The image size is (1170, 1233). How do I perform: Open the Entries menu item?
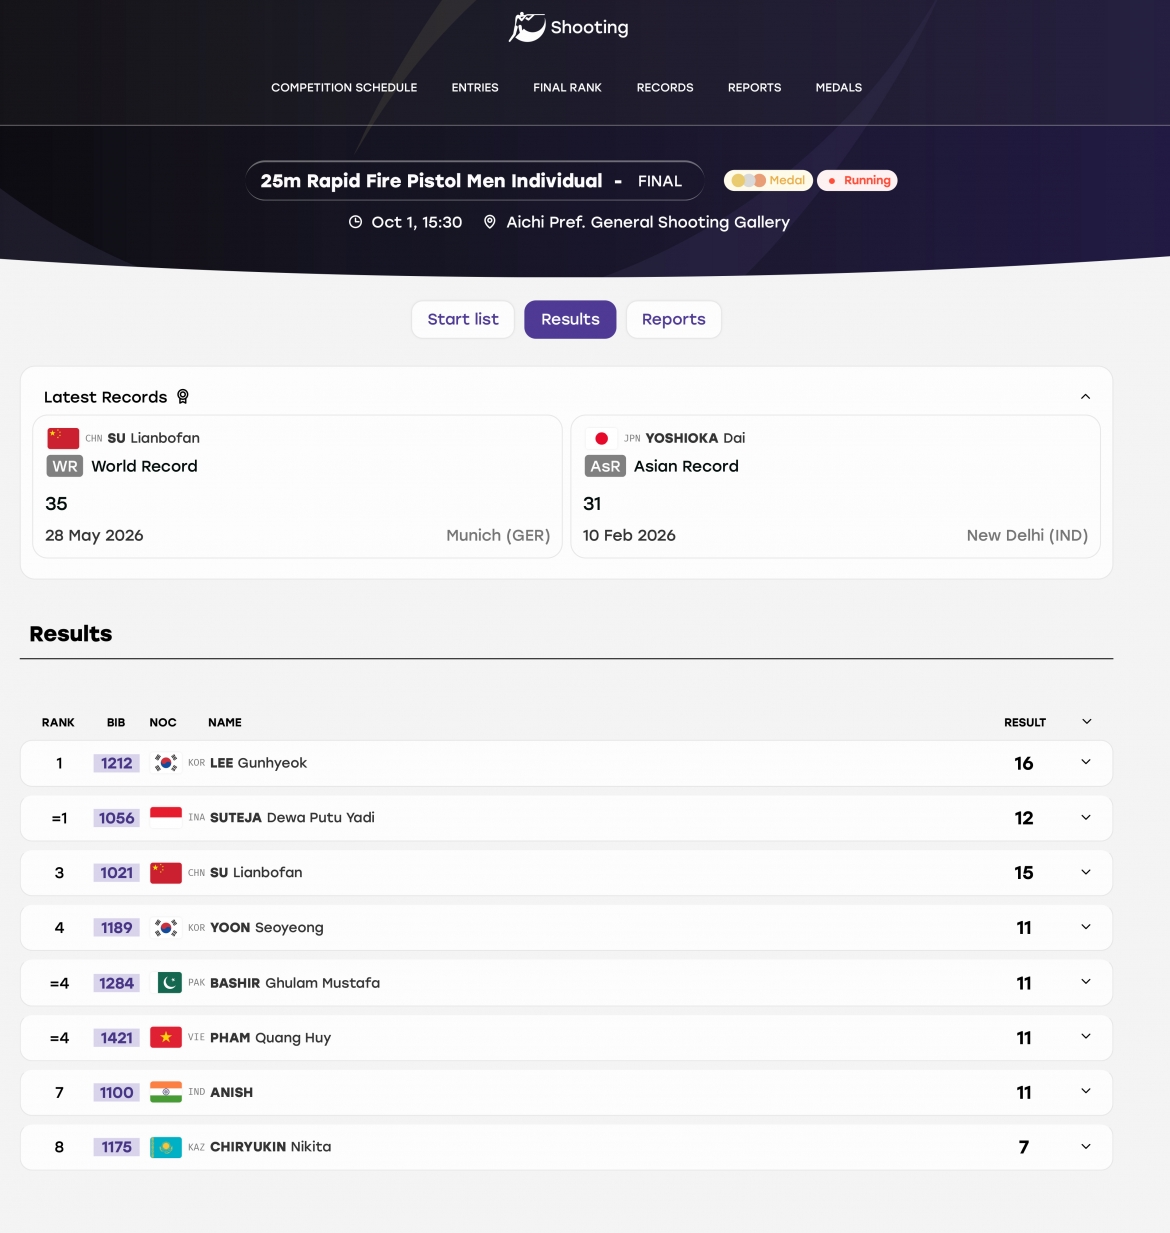[x=475, y=88]
